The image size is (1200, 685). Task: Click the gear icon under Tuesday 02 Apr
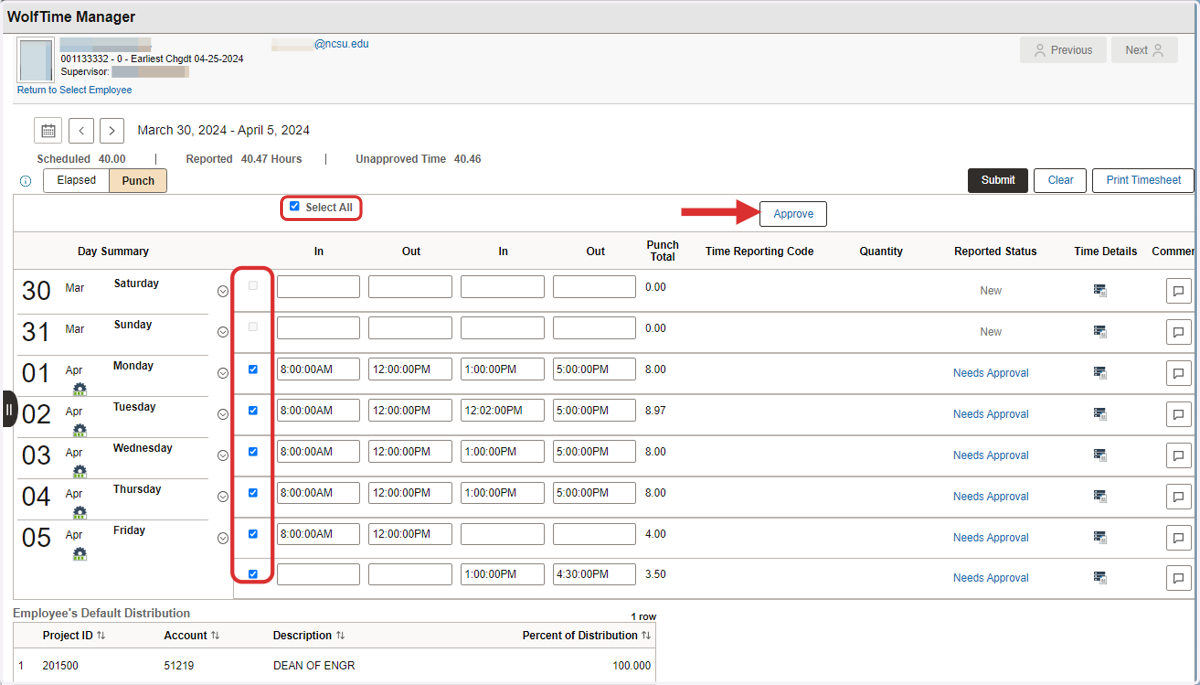pos(79,430)
